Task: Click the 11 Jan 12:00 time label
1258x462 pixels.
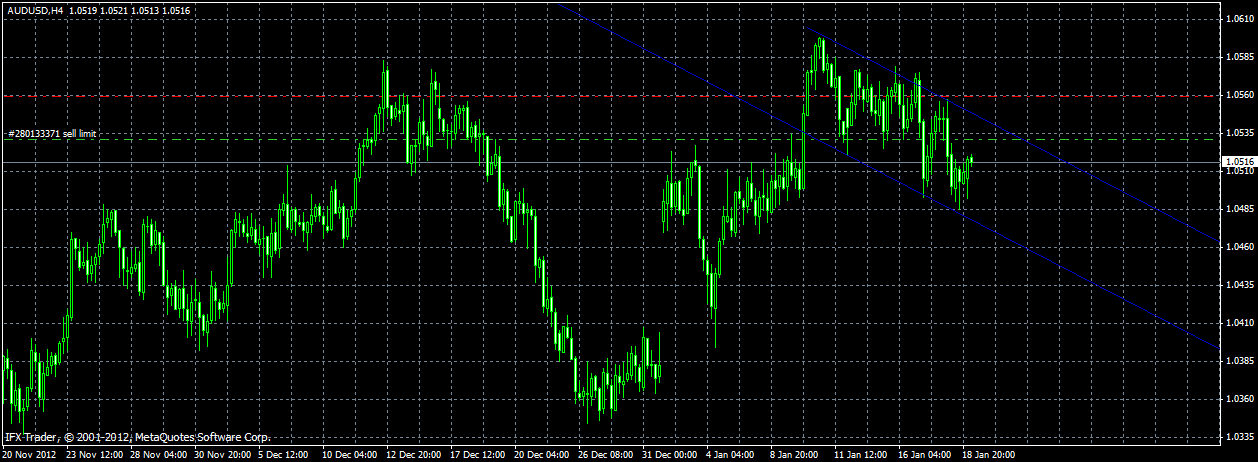Action: point(862,454)
